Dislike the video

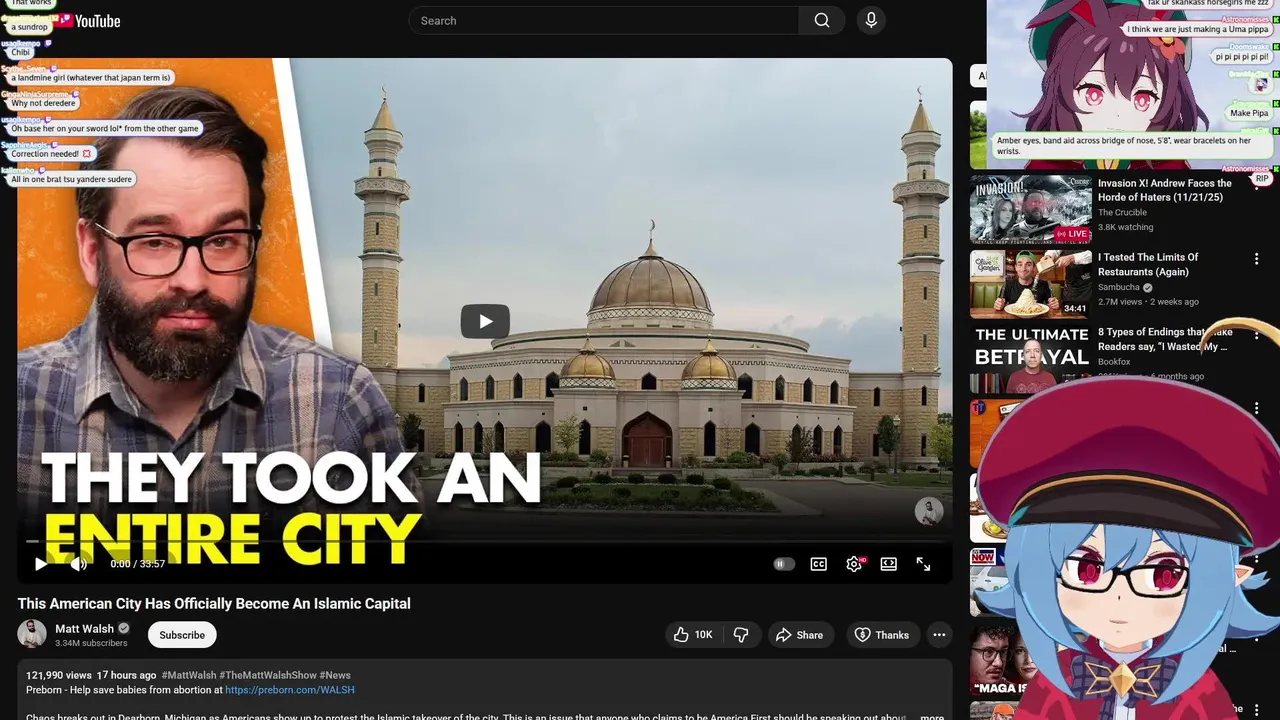click(741, 635)
